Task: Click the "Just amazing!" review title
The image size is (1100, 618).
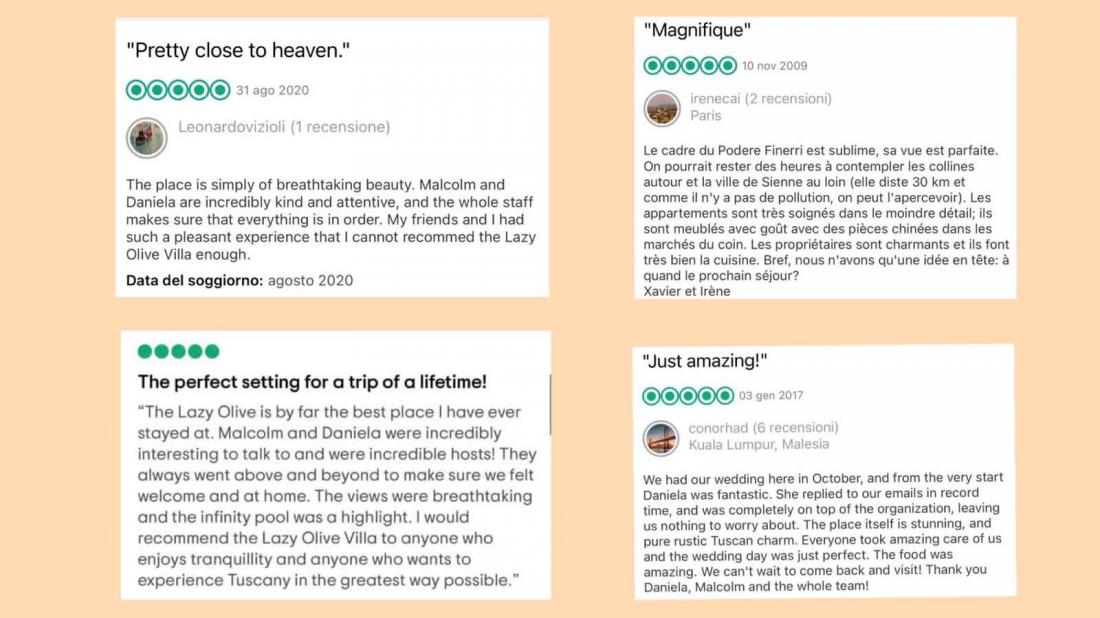Action: pyautogui.click(x=705, y=361)
